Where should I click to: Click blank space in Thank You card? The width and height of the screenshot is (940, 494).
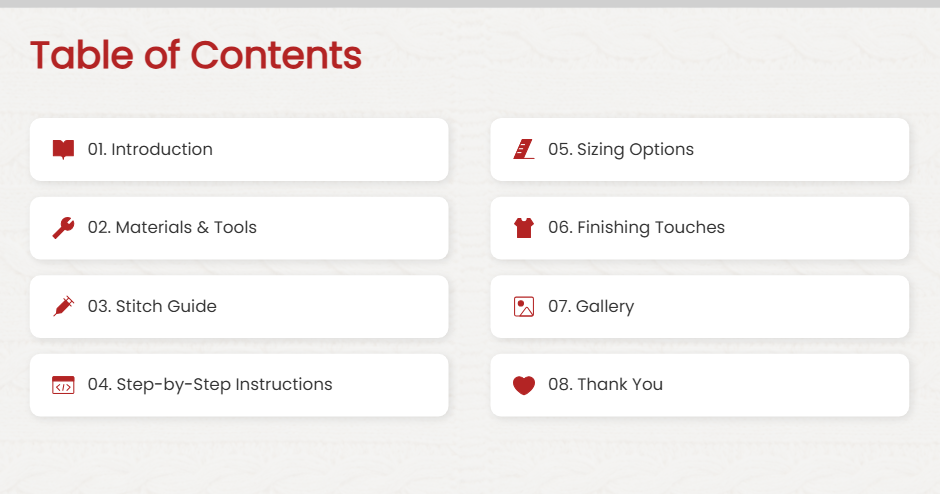[x=785, y=385]
